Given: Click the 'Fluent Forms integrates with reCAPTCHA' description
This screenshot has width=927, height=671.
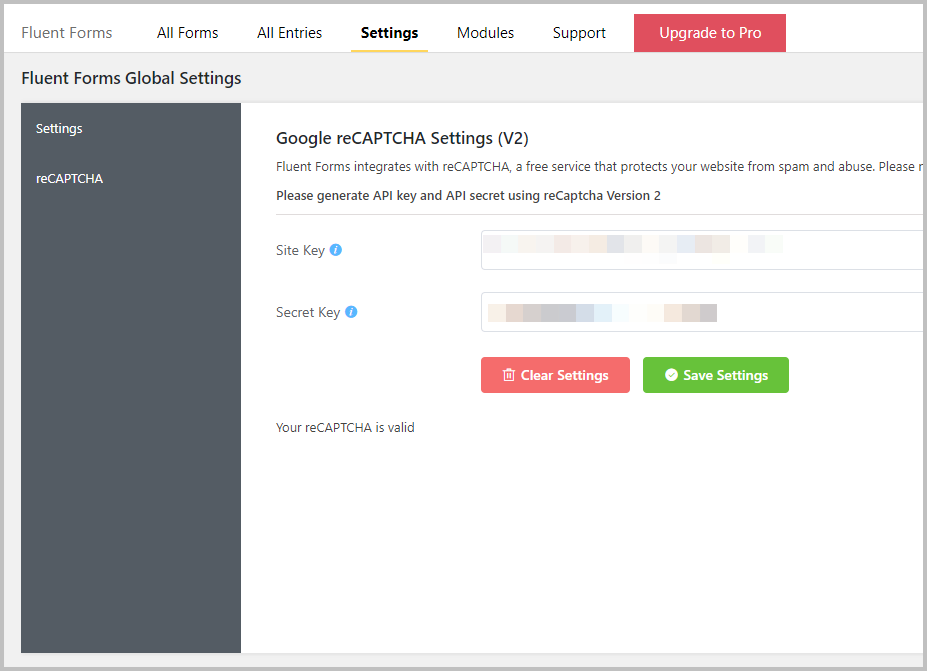Looking at the screenshot, I should pos(599,167).
